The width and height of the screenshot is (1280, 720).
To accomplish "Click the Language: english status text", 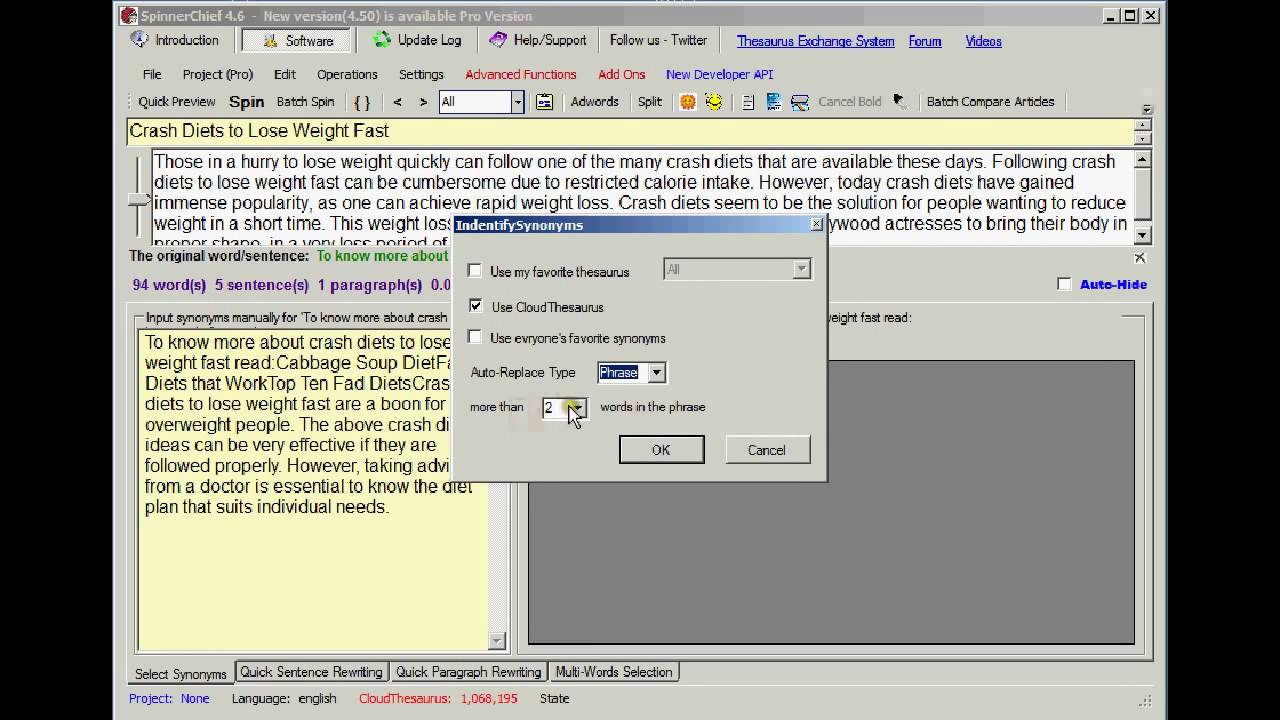I will [x=284, y=698].
